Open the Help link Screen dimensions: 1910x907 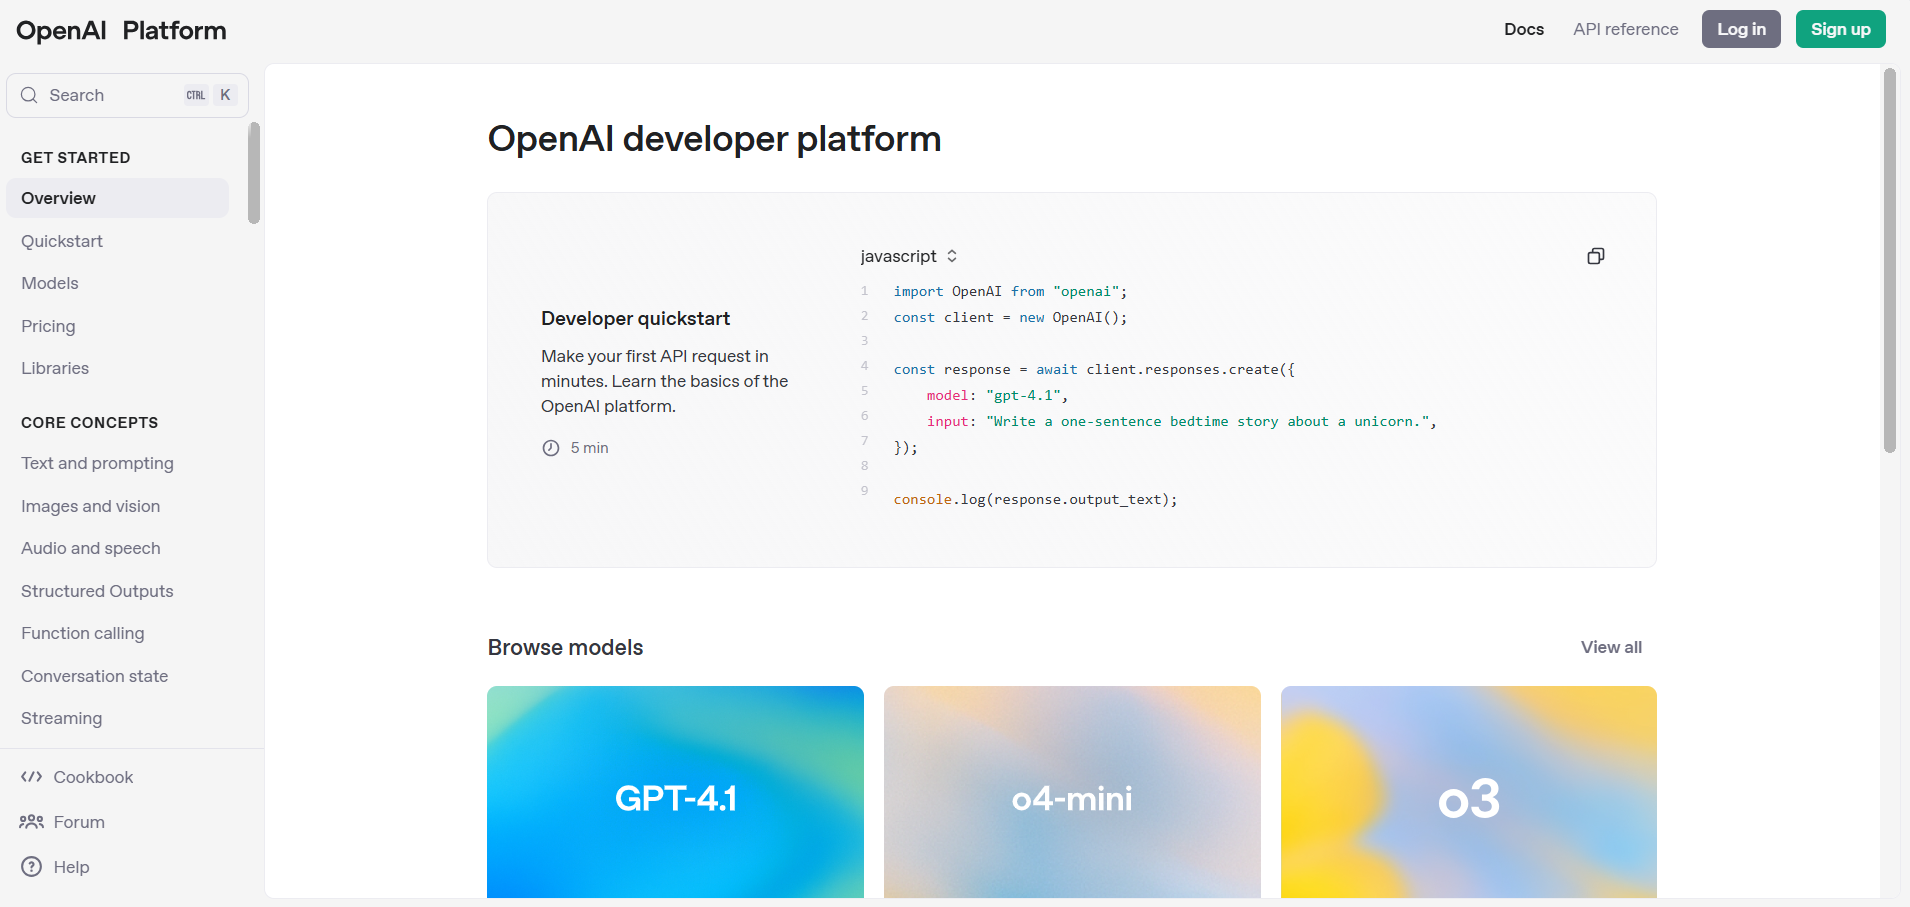pyautogui.click(x=56, y=867)
